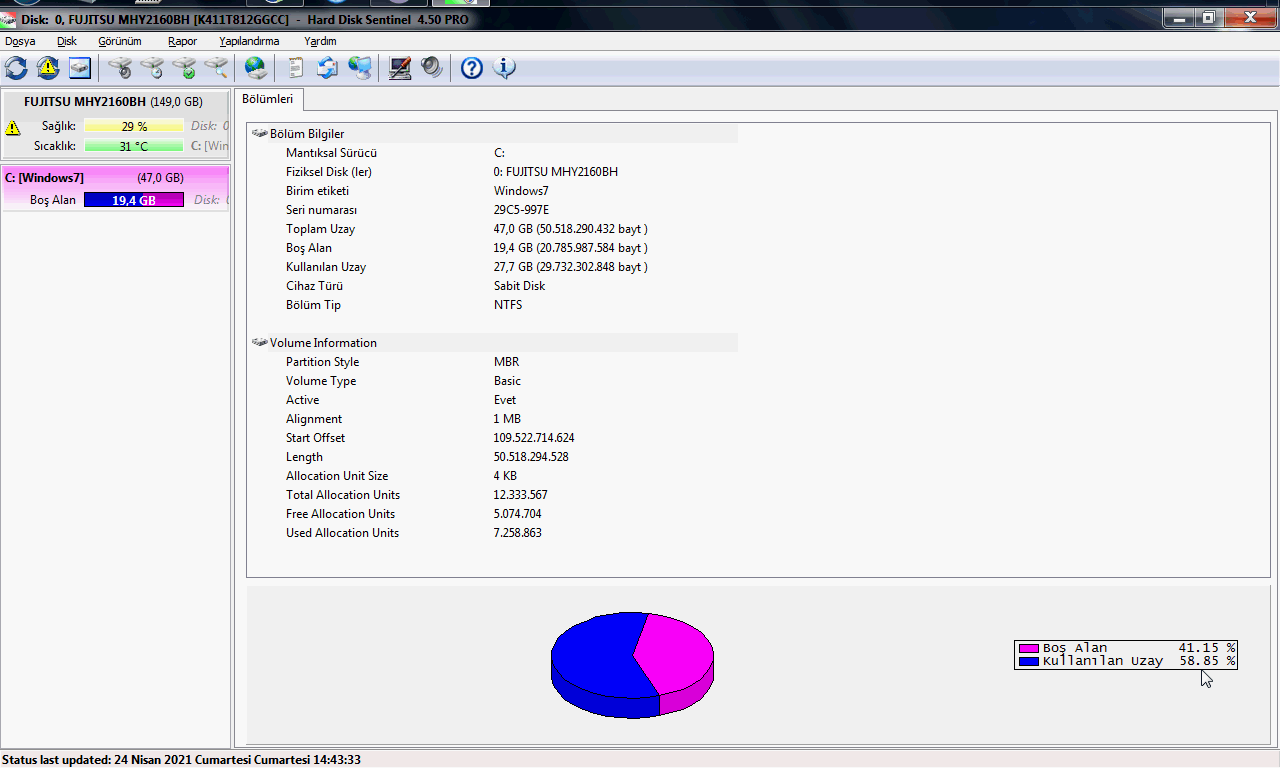Viewport: 1280px width, 768px height.
Task: Click the Volume Type value Basic
Action: tap(507, 381)
